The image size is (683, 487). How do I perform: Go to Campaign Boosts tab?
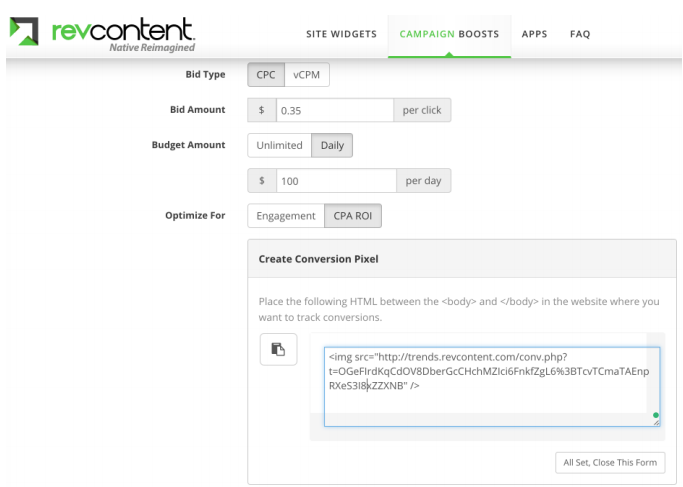click(x=449, y=34)
